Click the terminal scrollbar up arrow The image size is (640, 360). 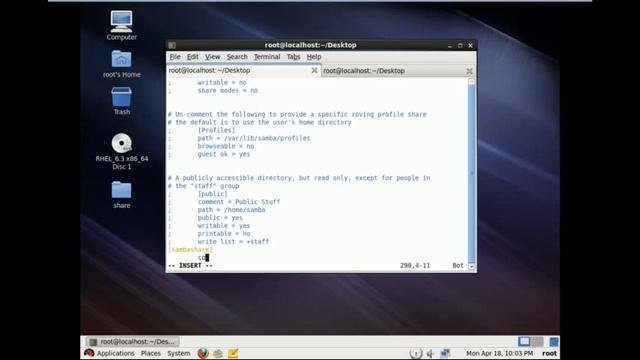tap(471, 82)
